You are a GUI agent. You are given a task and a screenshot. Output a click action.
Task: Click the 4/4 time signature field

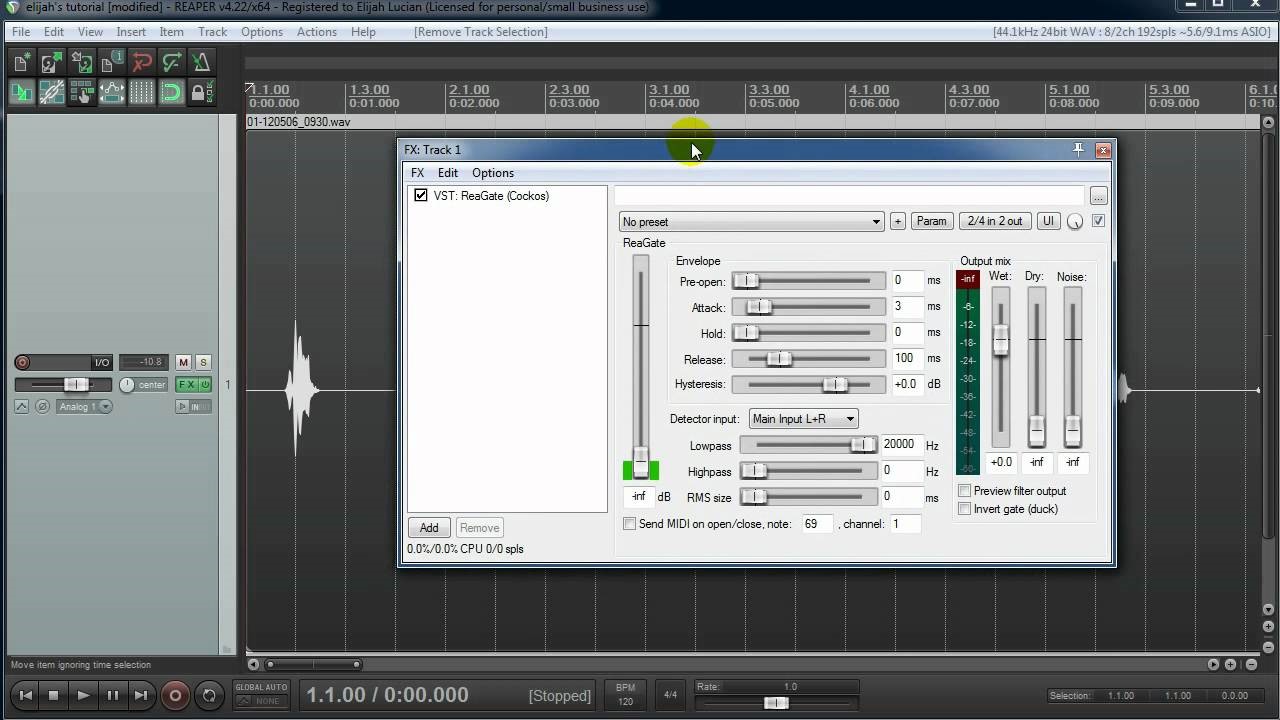pos(670,695)
